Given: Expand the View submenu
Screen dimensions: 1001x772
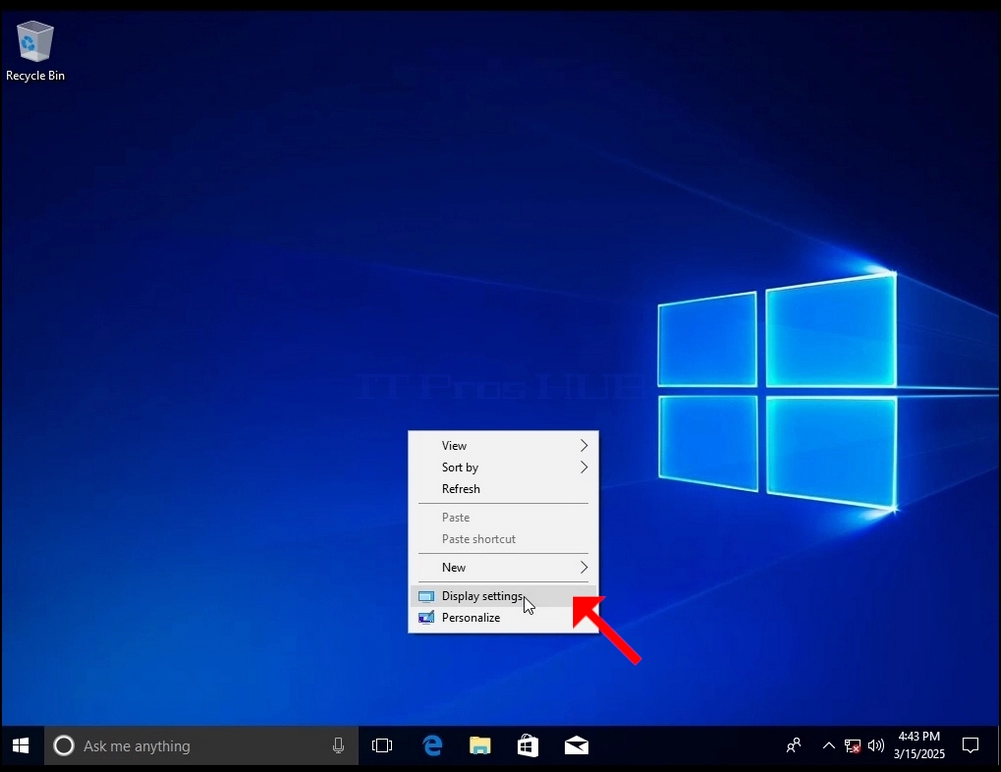Looking at the screenshot, I should (x=503, y=446).
